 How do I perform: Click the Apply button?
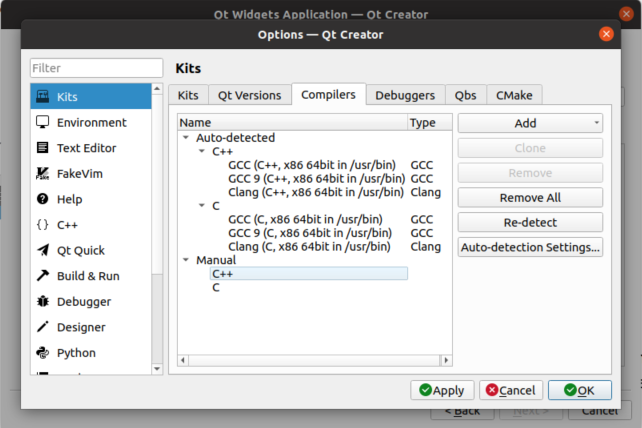442,390
